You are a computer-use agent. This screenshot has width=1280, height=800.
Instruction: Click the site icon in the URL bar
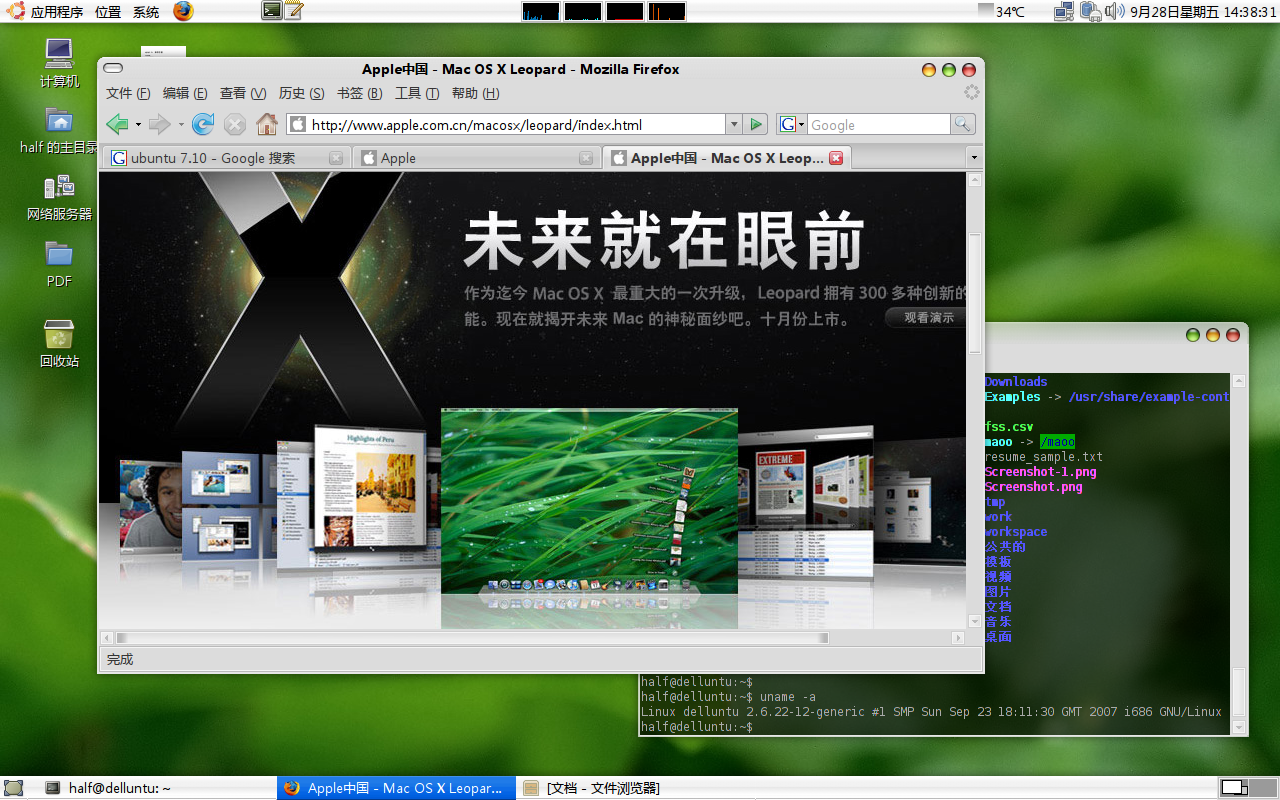(x=297, y=124)
